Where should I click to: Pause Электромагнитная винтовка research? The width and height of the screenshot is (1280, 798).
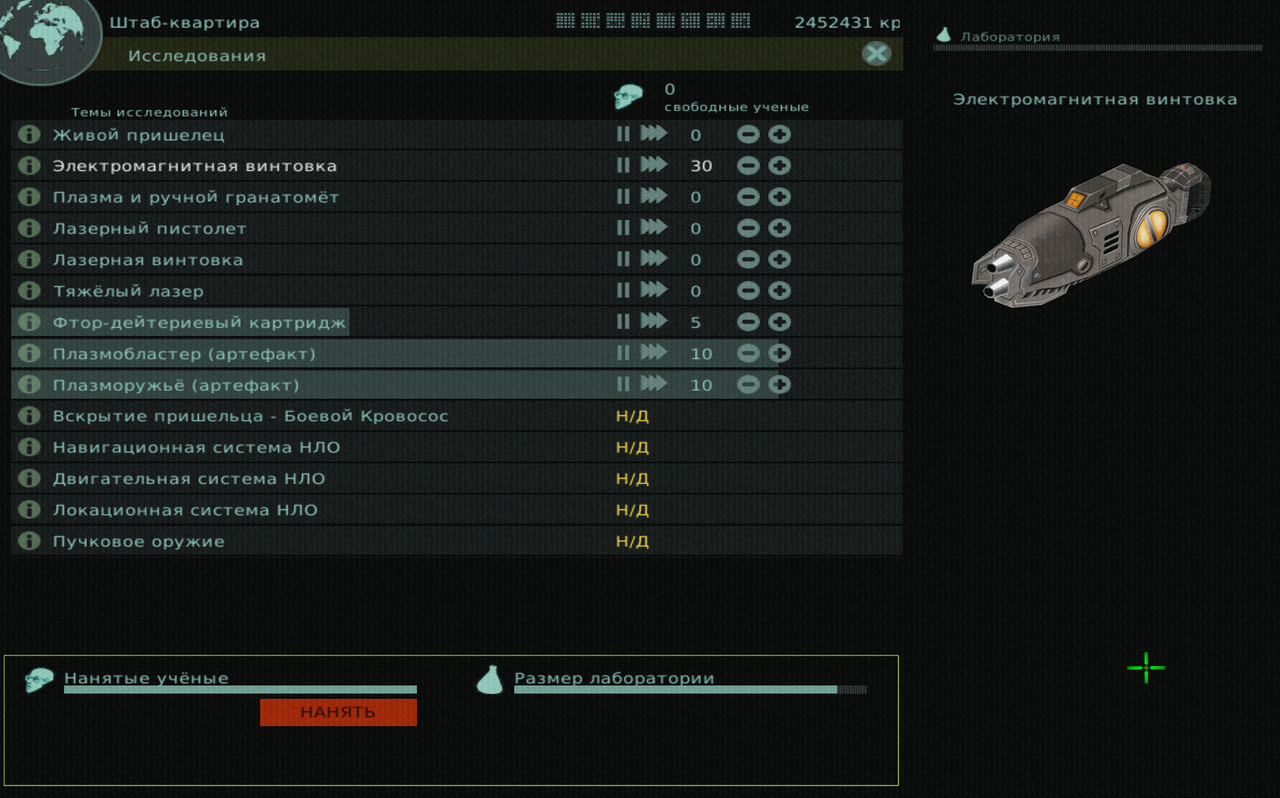(623, 165)
